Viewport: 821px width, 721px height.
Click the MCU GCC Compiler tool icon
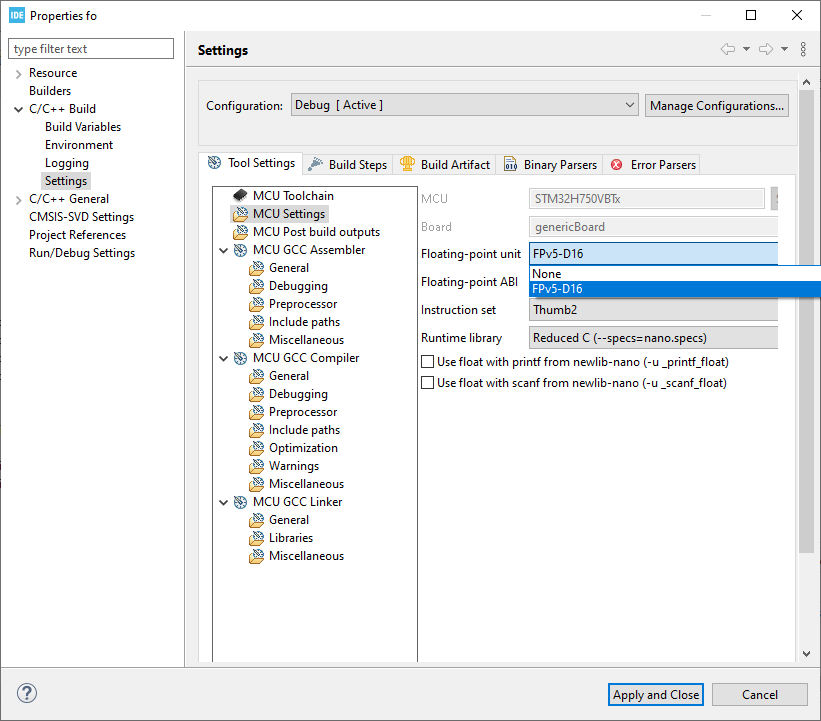[x=240, y=358]
